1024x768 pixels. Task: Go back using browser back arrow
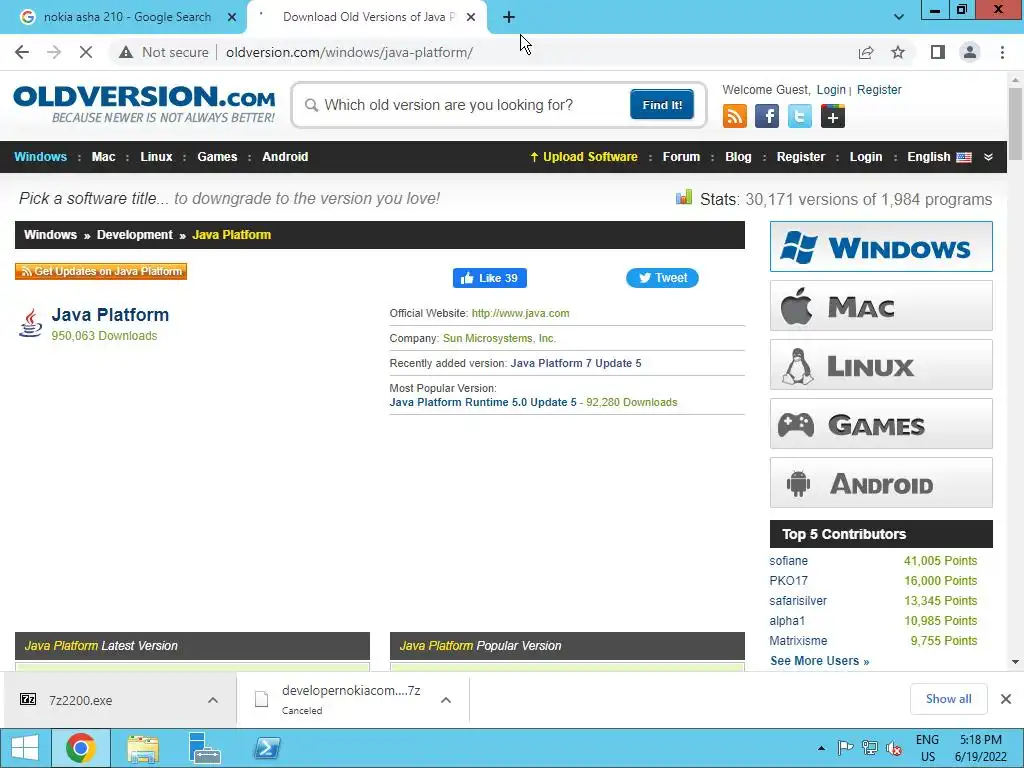(22, 52)
